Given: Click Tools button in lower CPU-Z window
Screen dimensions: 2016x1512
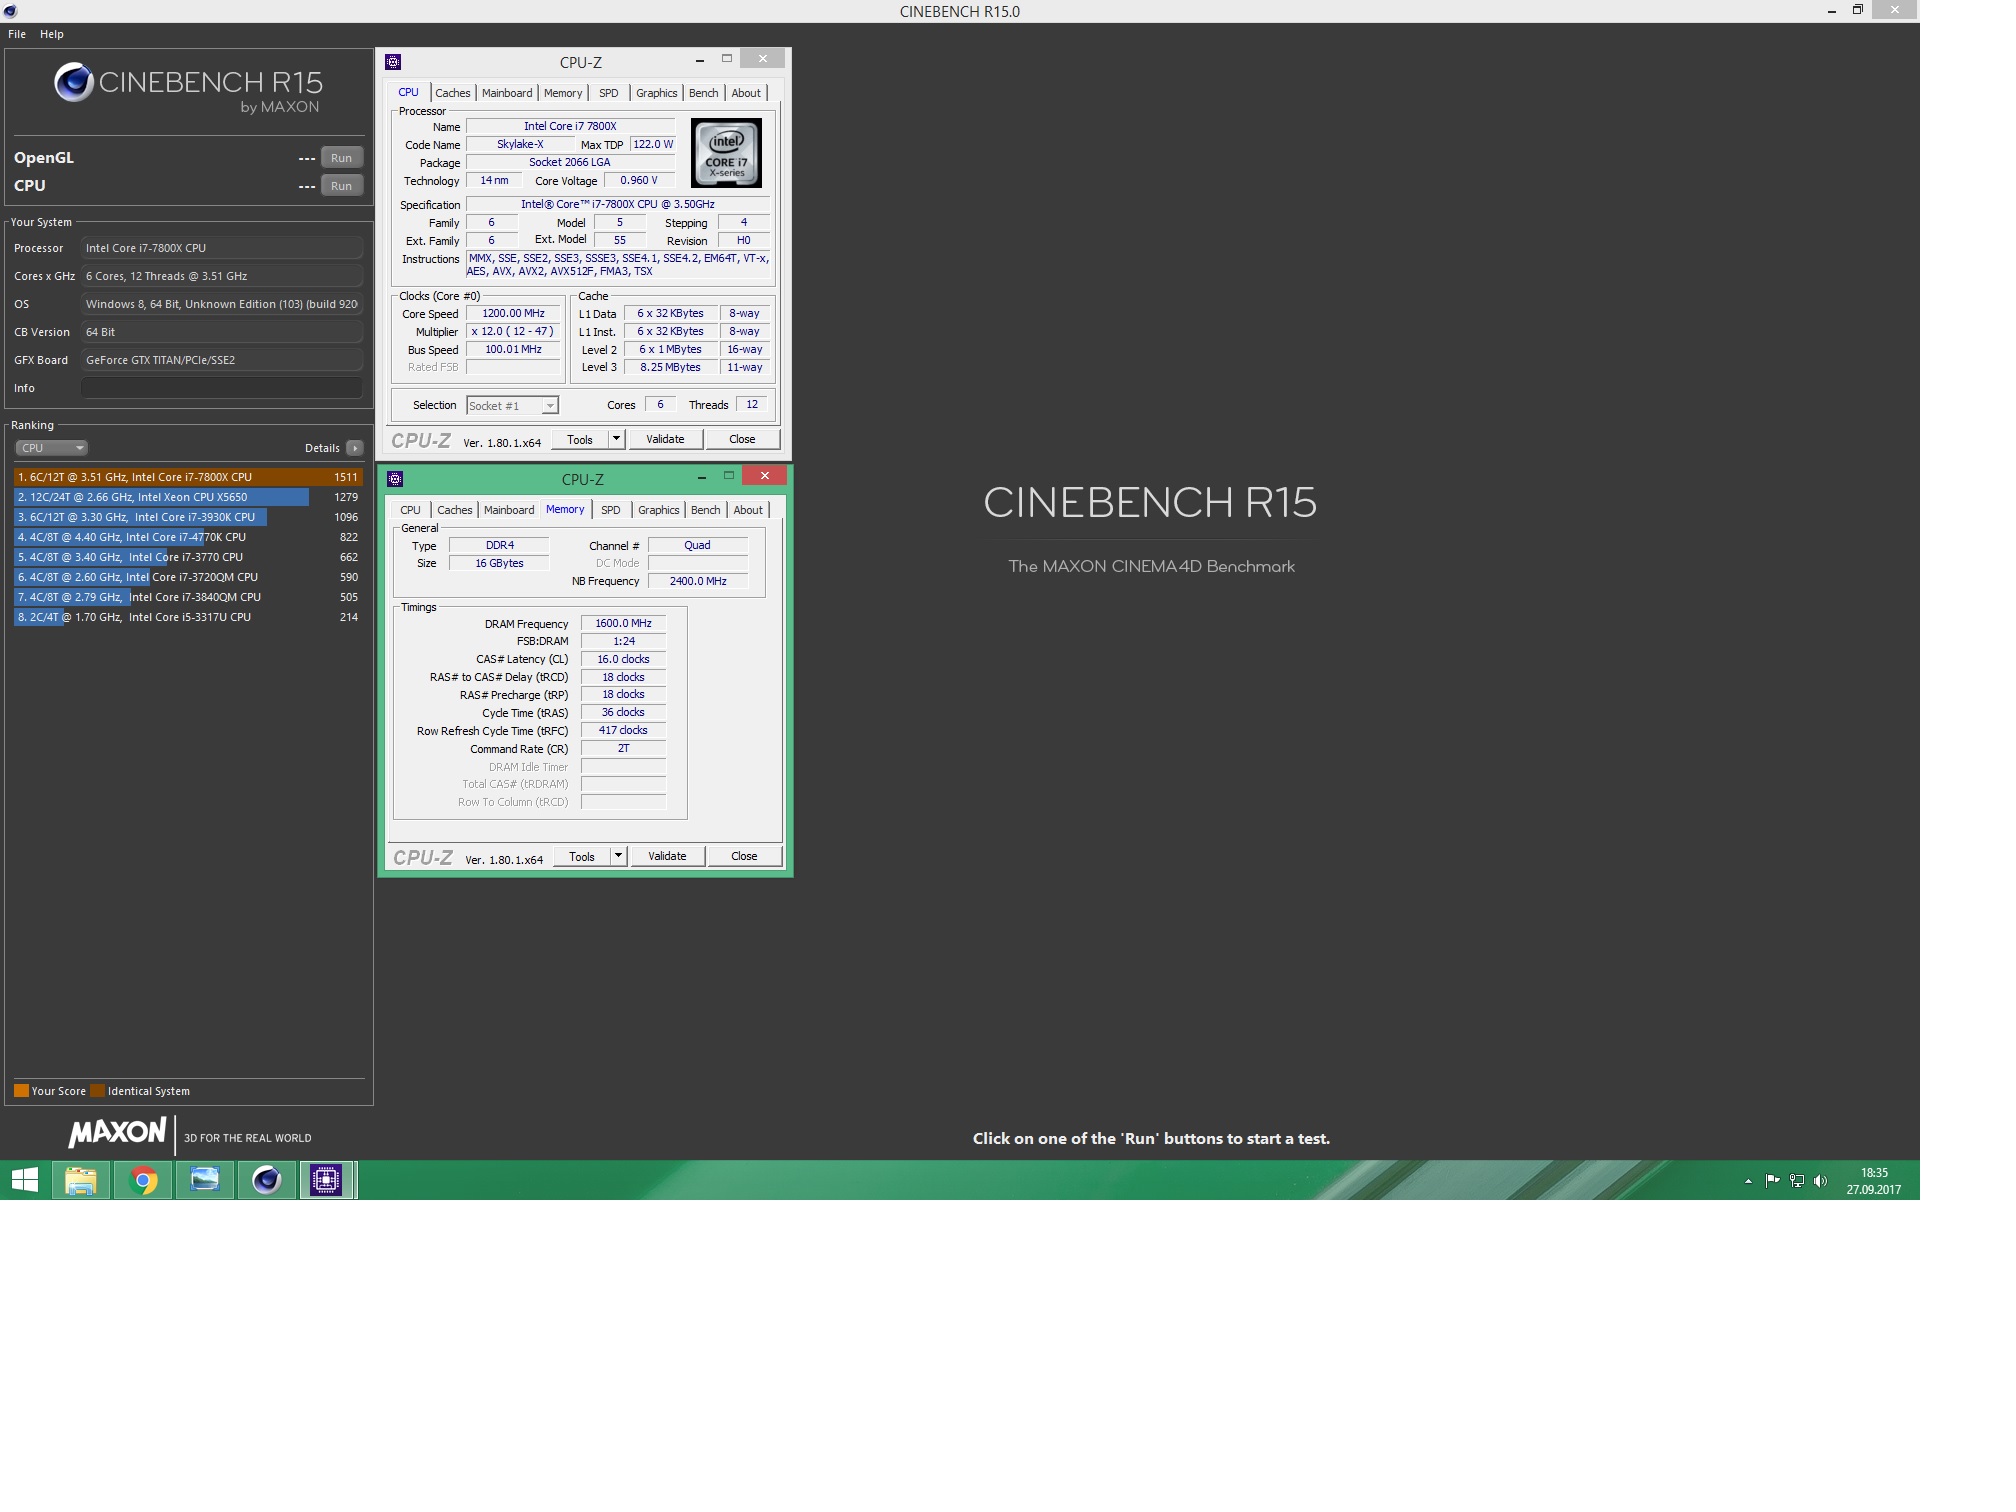Looking at the screenshot, I should pyautogui.click(x=582, y=857).
